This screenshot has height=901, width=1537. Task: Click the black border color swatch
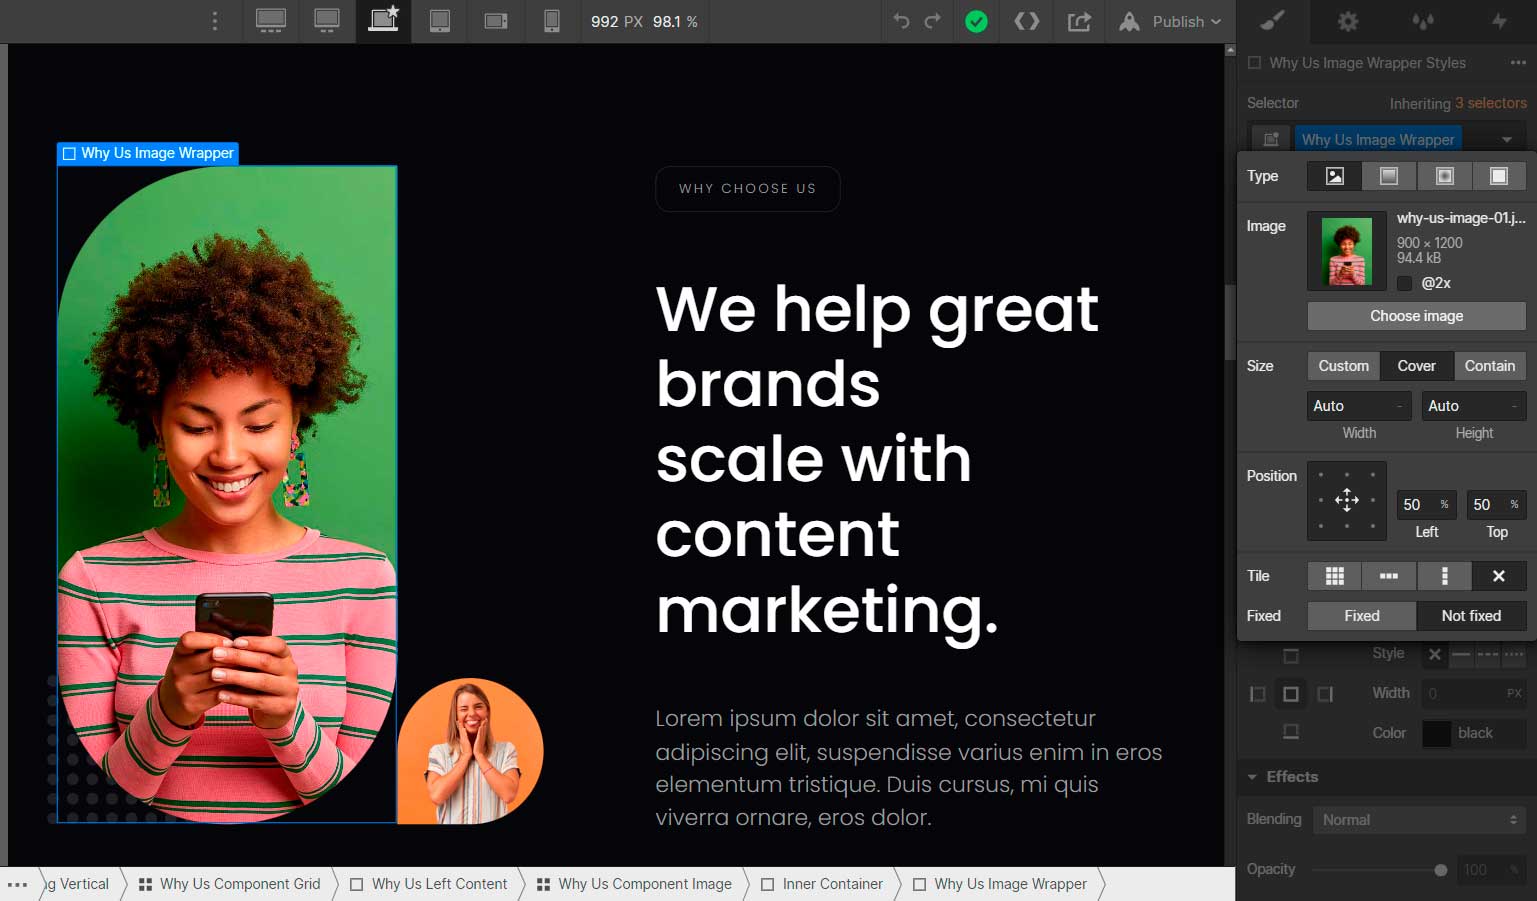point(1437,733)
